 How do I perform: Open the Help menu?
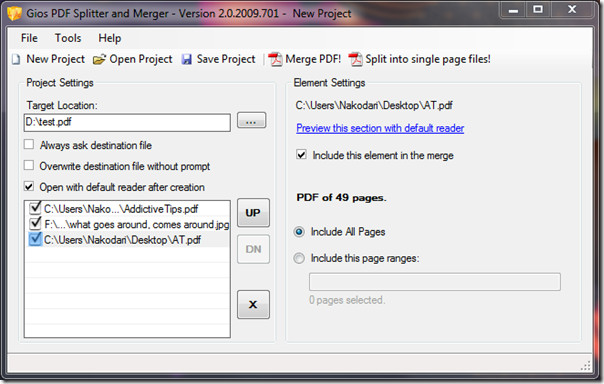109,38
